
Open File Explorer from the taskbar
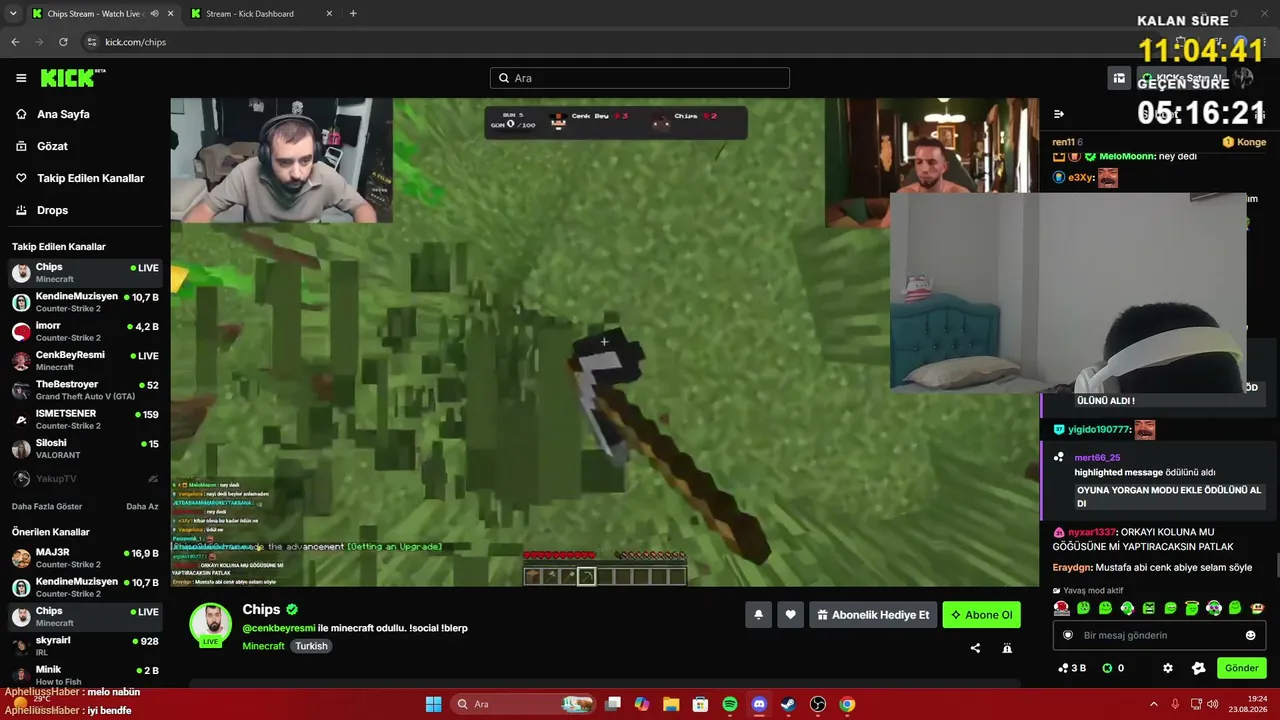671,704
